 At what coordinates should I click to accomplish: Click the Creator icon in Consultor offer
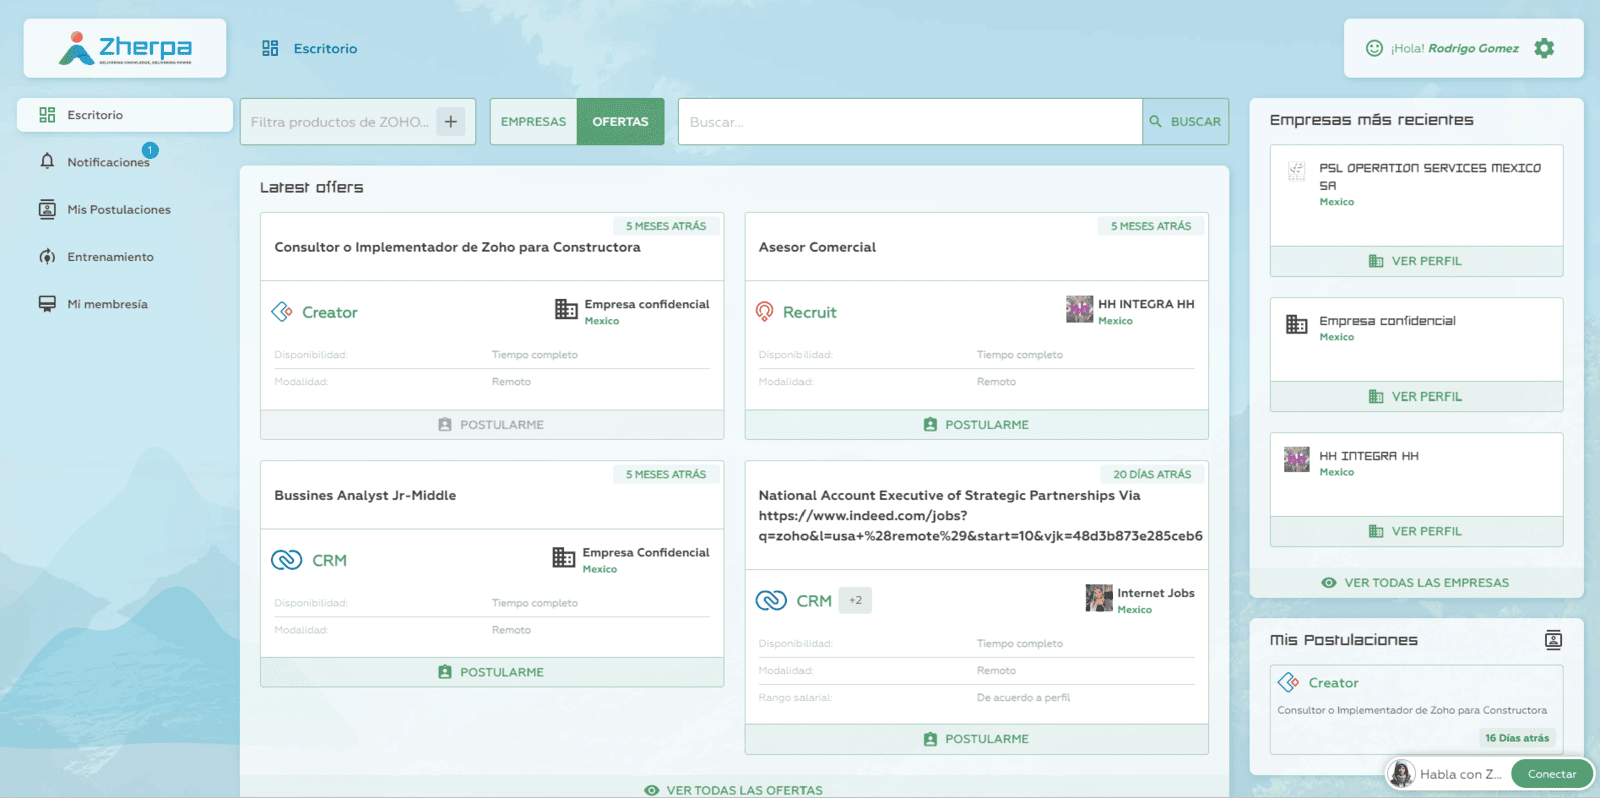tap(282, 312)
